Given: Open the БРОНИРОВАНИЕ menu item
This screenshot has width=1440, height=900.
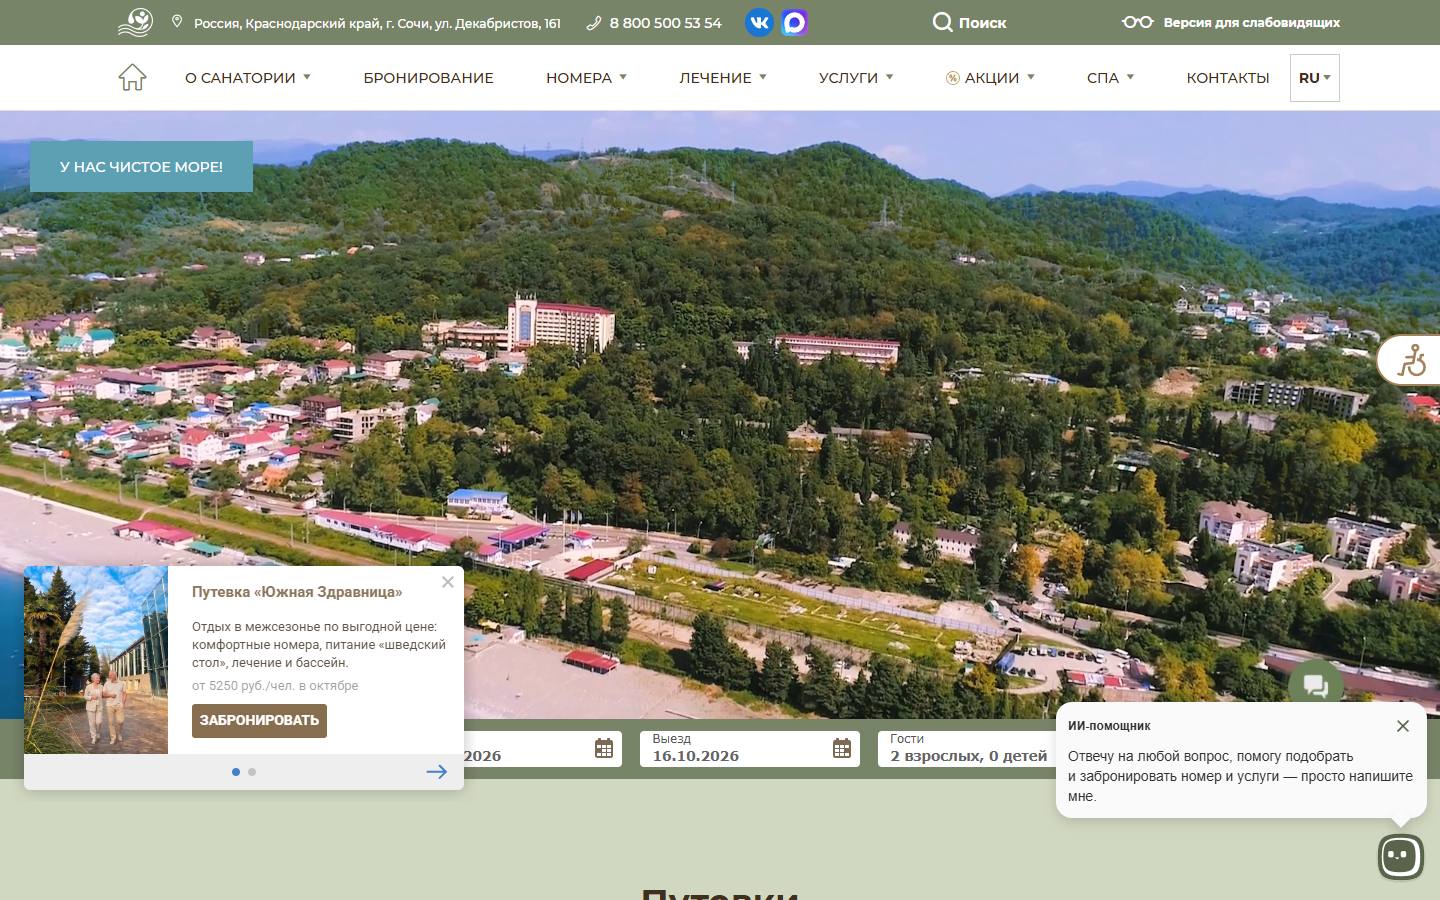Looking at the screenshot, I should coord(428,78).
